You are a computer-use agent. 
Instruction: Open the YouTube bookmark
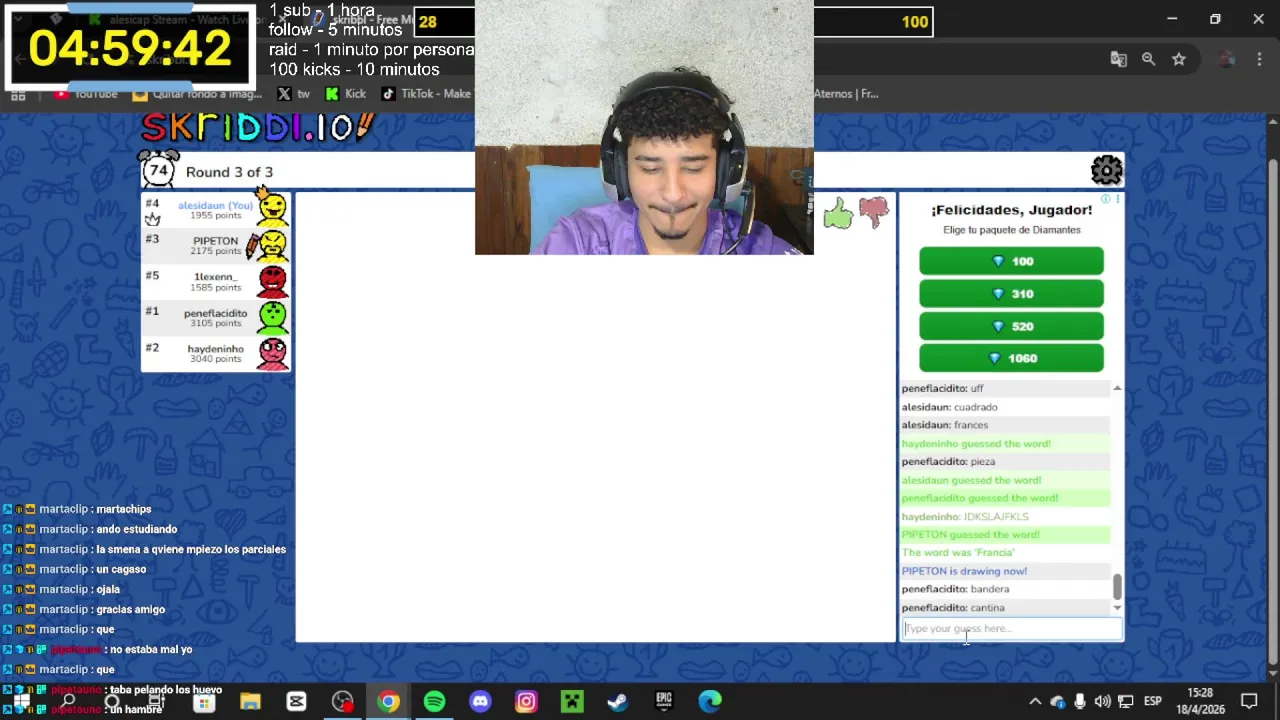click(87, 94)
